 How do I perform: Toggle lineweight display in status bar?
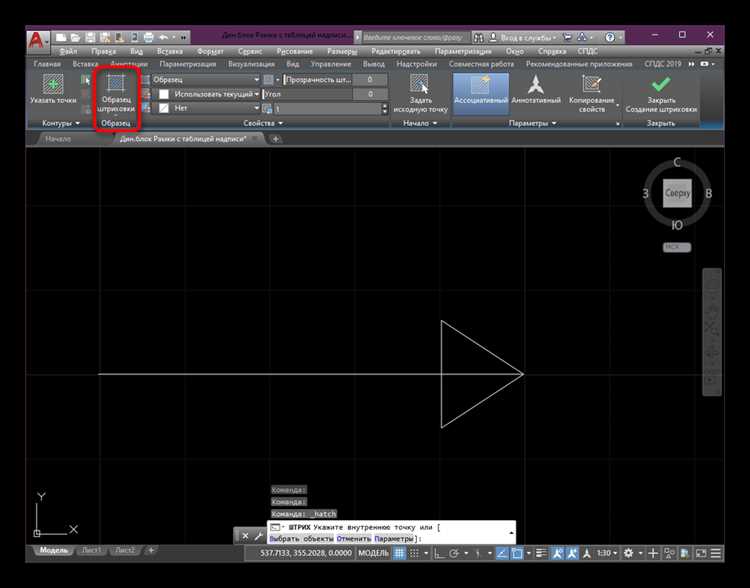(541, 553)
